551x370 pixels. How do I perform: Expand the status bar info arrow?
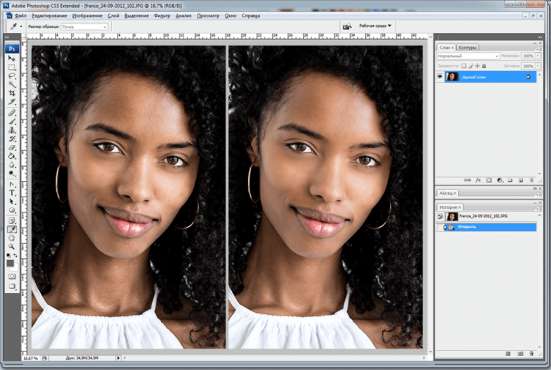click(118, 358)
